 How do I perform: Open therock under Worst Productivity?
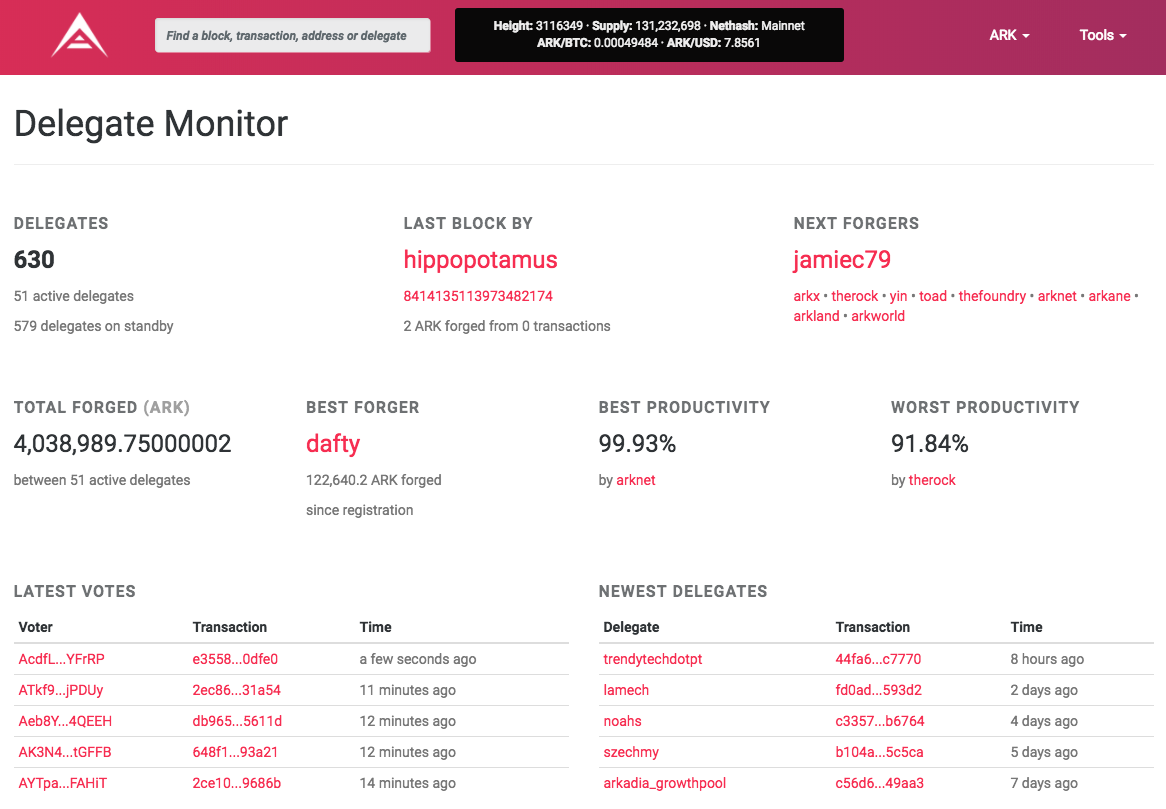pos(932,480)
